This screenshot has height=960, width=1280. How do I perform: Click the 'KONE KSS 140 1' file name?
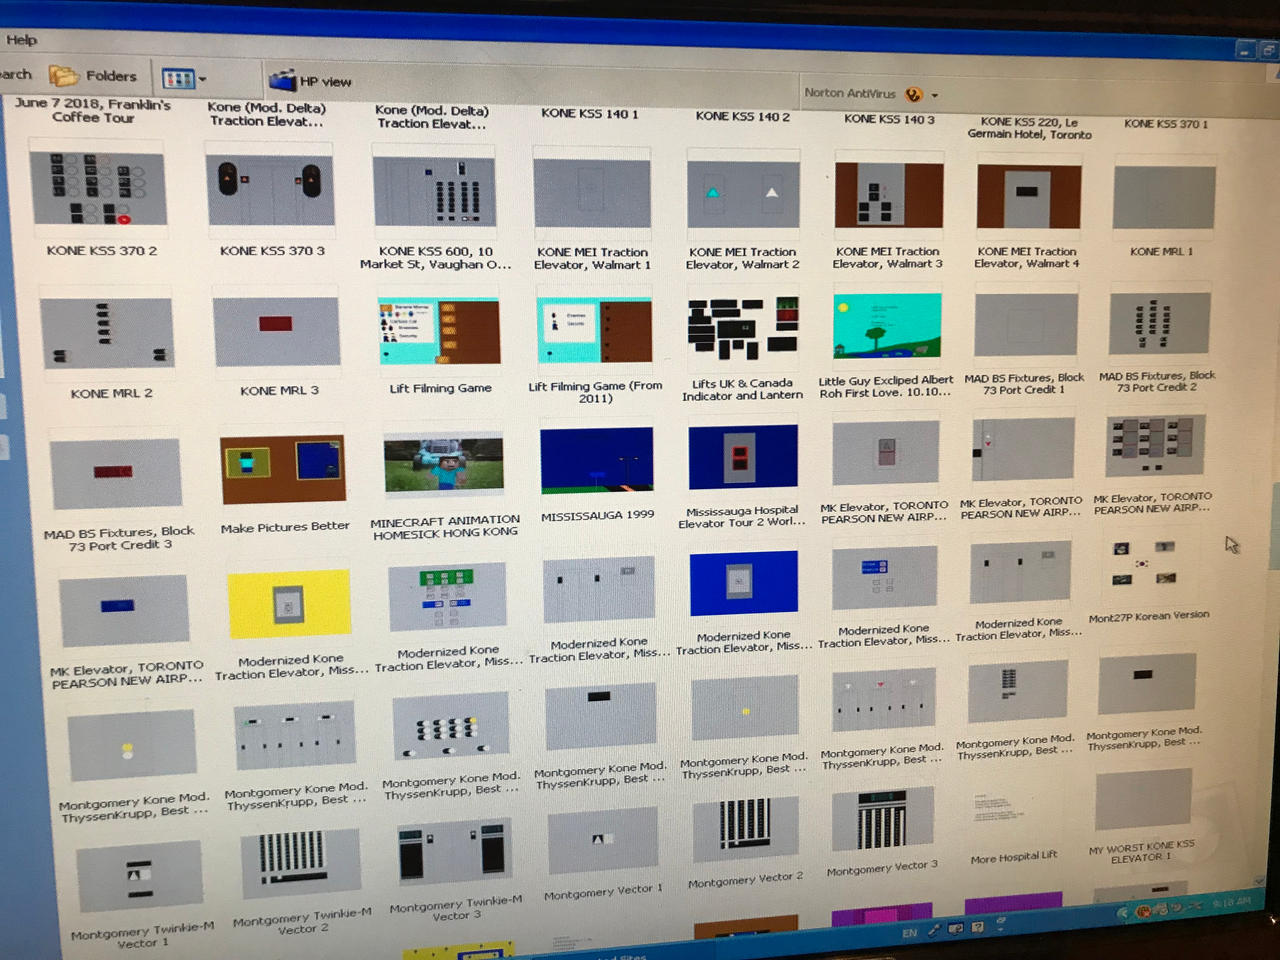pyautogui.click(x=590, y=113)
